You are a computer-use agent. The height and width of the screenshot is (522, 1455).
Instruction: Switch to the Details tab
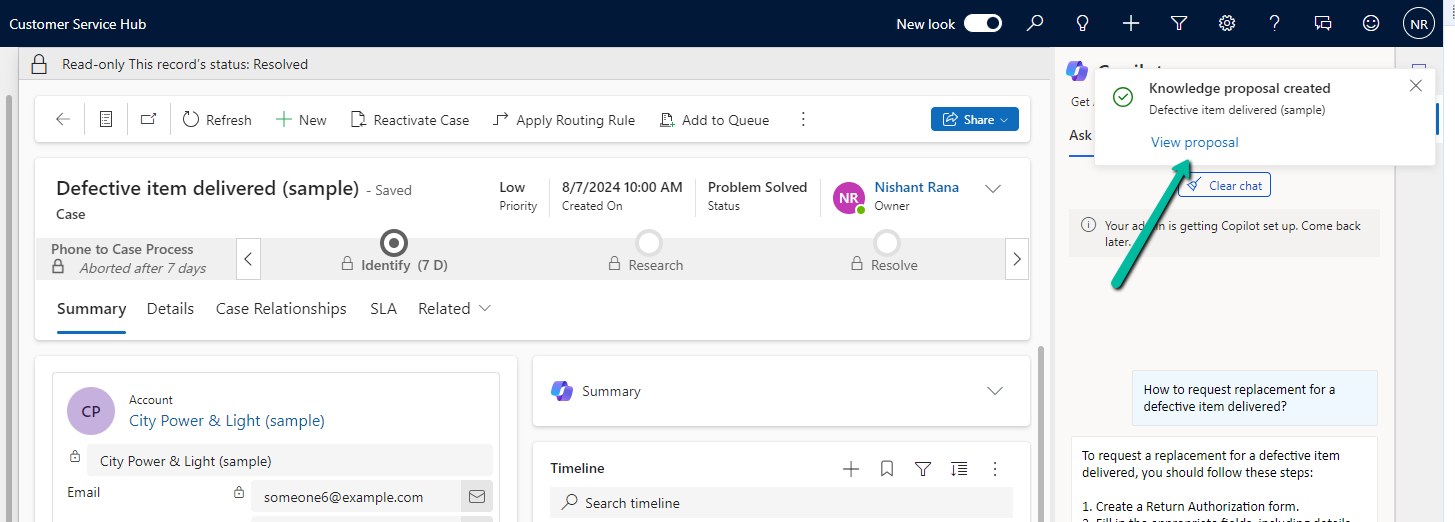(x=170, y=309)
